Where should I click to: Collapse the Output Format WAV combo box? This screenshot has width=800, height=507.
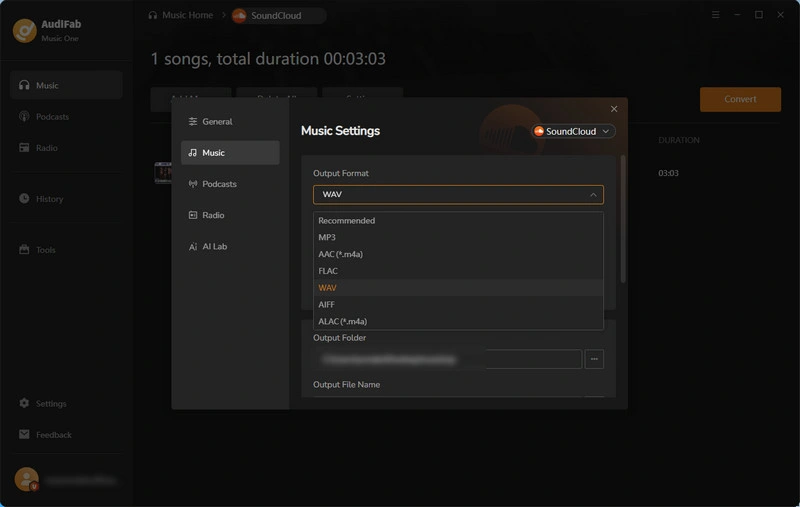[458, 194]
